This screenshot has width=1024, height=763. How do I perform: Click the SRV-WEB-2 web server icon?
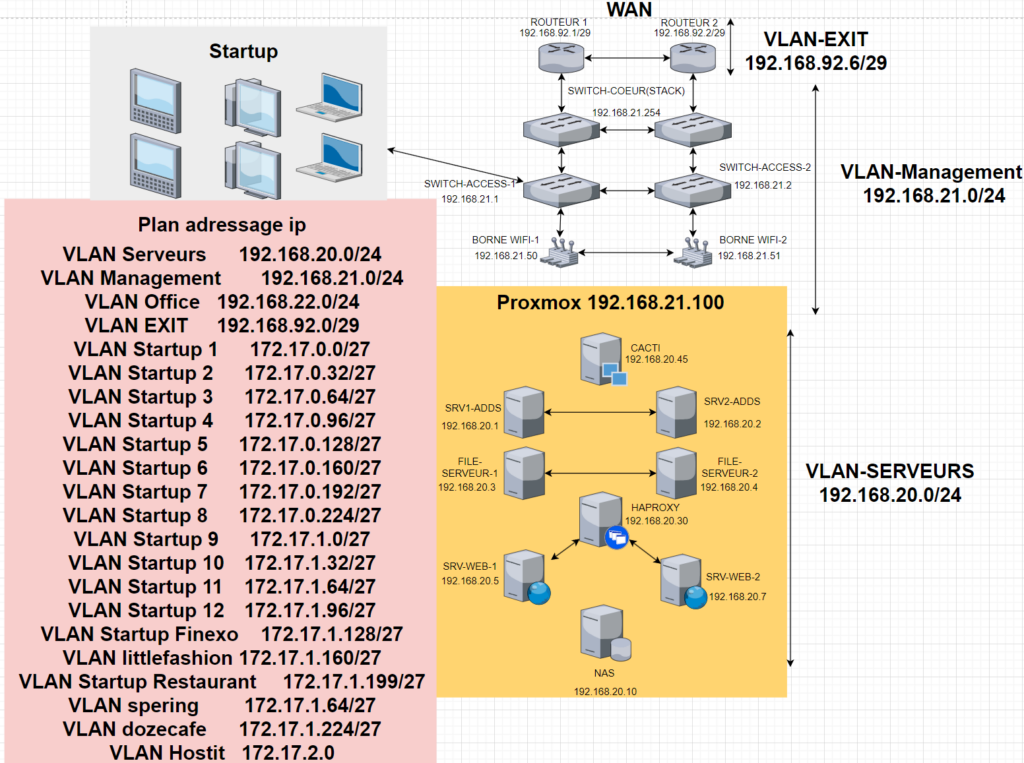tap(680, 579)
